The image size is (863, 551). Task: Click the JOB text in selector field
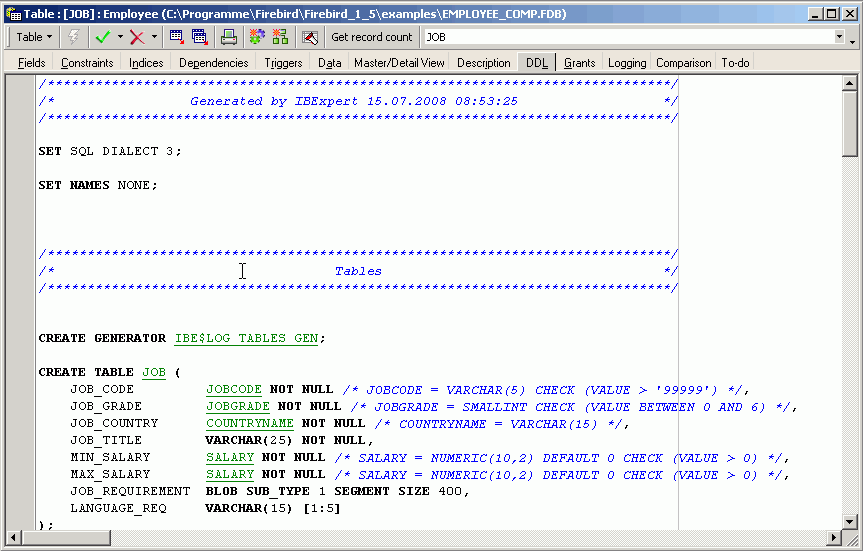pos(436,37)
